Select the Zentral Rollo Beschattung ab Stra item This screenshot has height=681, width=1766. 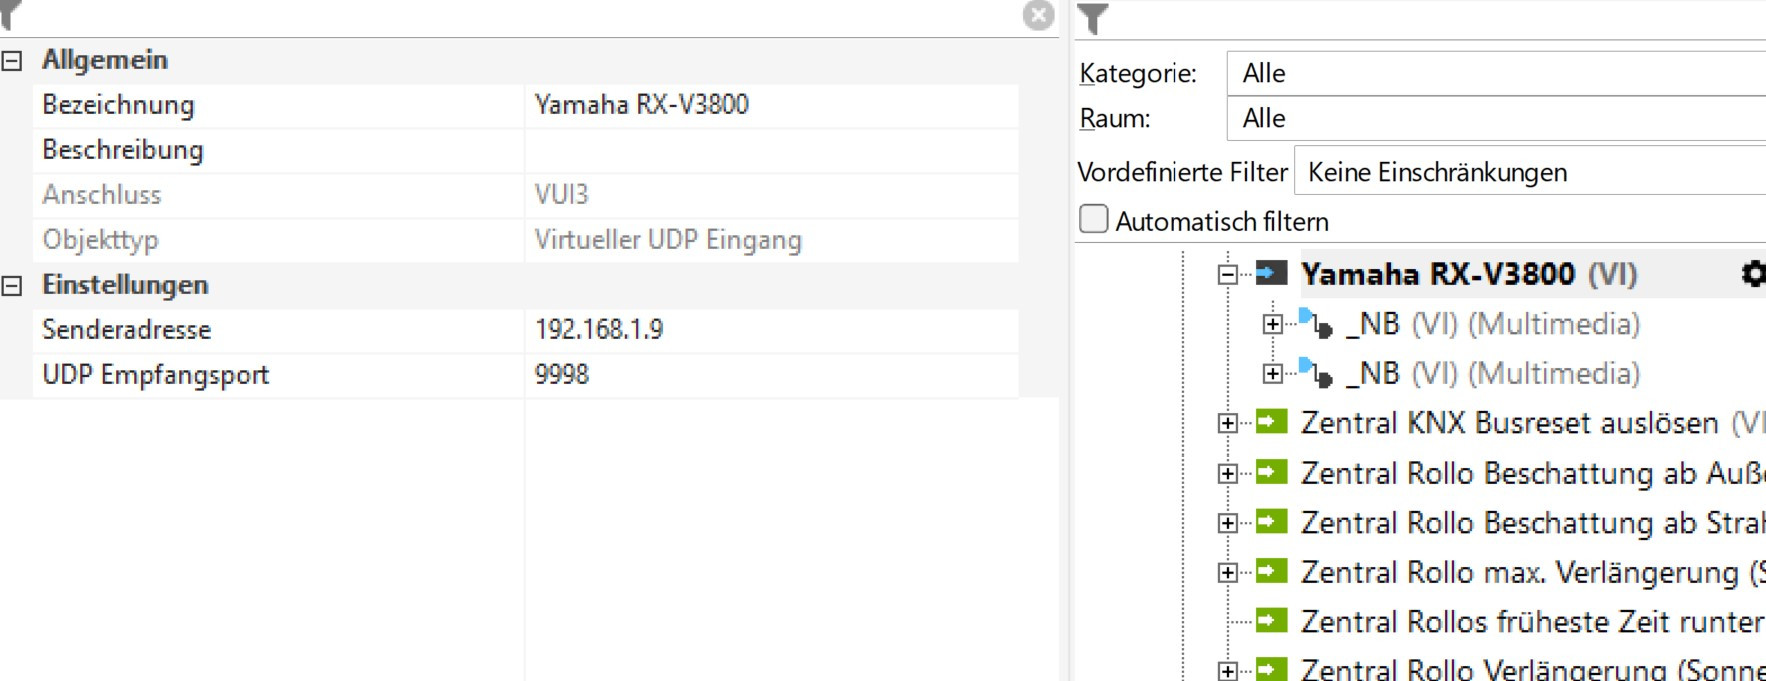[x=1530, y=522]
